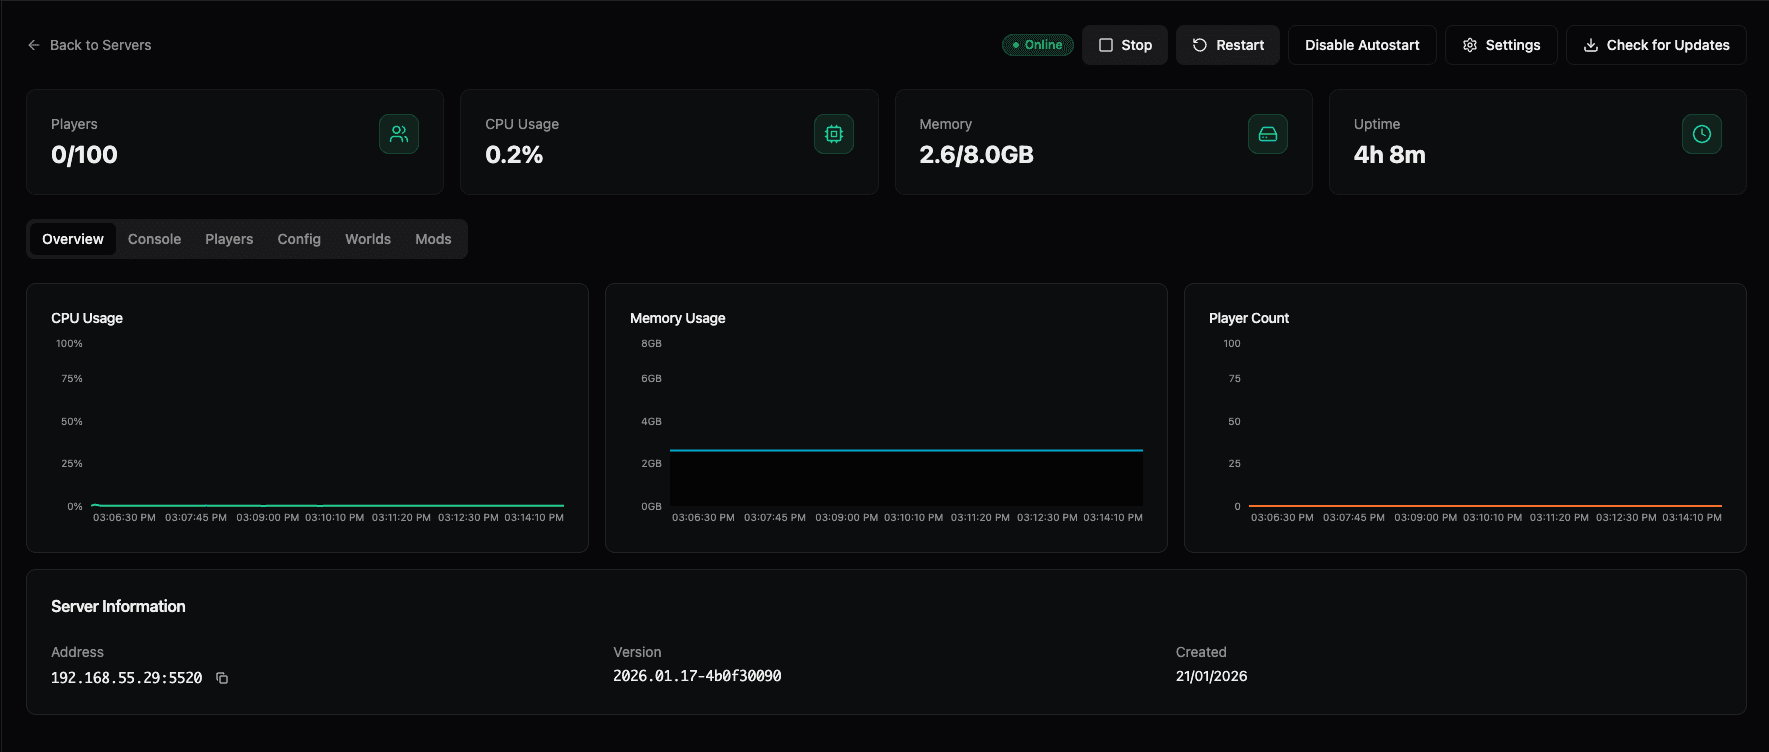1769x752 pixels.
Task: Switch to the Config tab
Action: point(299,239)
